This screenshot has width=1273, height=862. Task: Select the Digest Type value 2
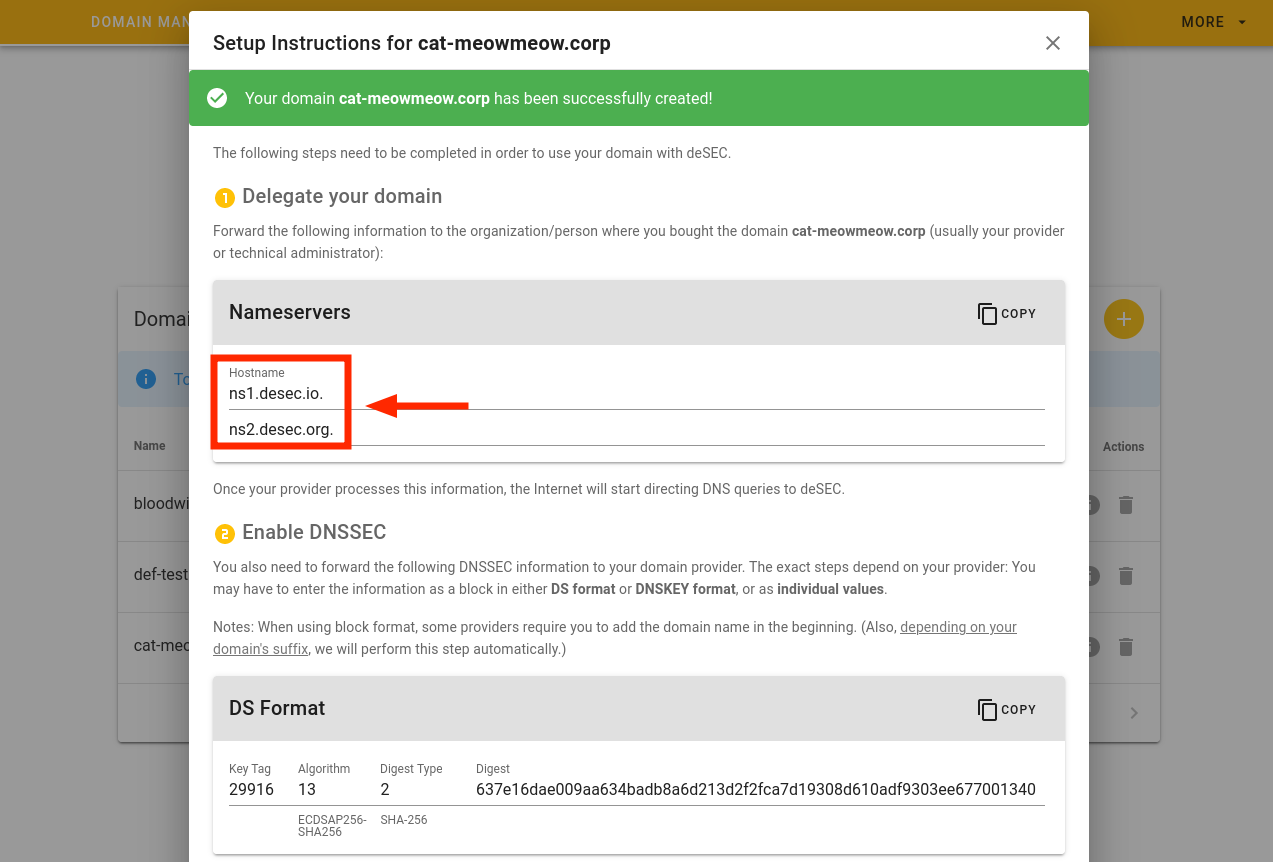click(385, 790)
